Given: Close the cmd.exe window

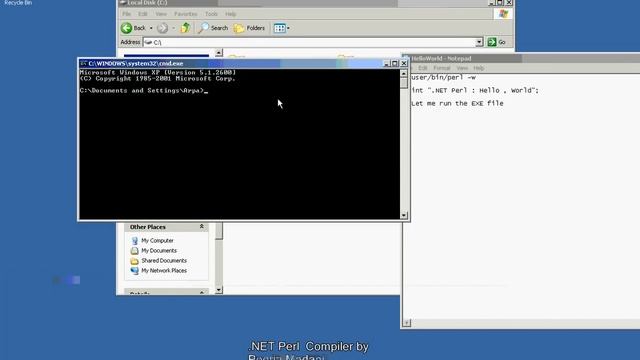Looking at the screenshot, I should [x=404, y=63].
